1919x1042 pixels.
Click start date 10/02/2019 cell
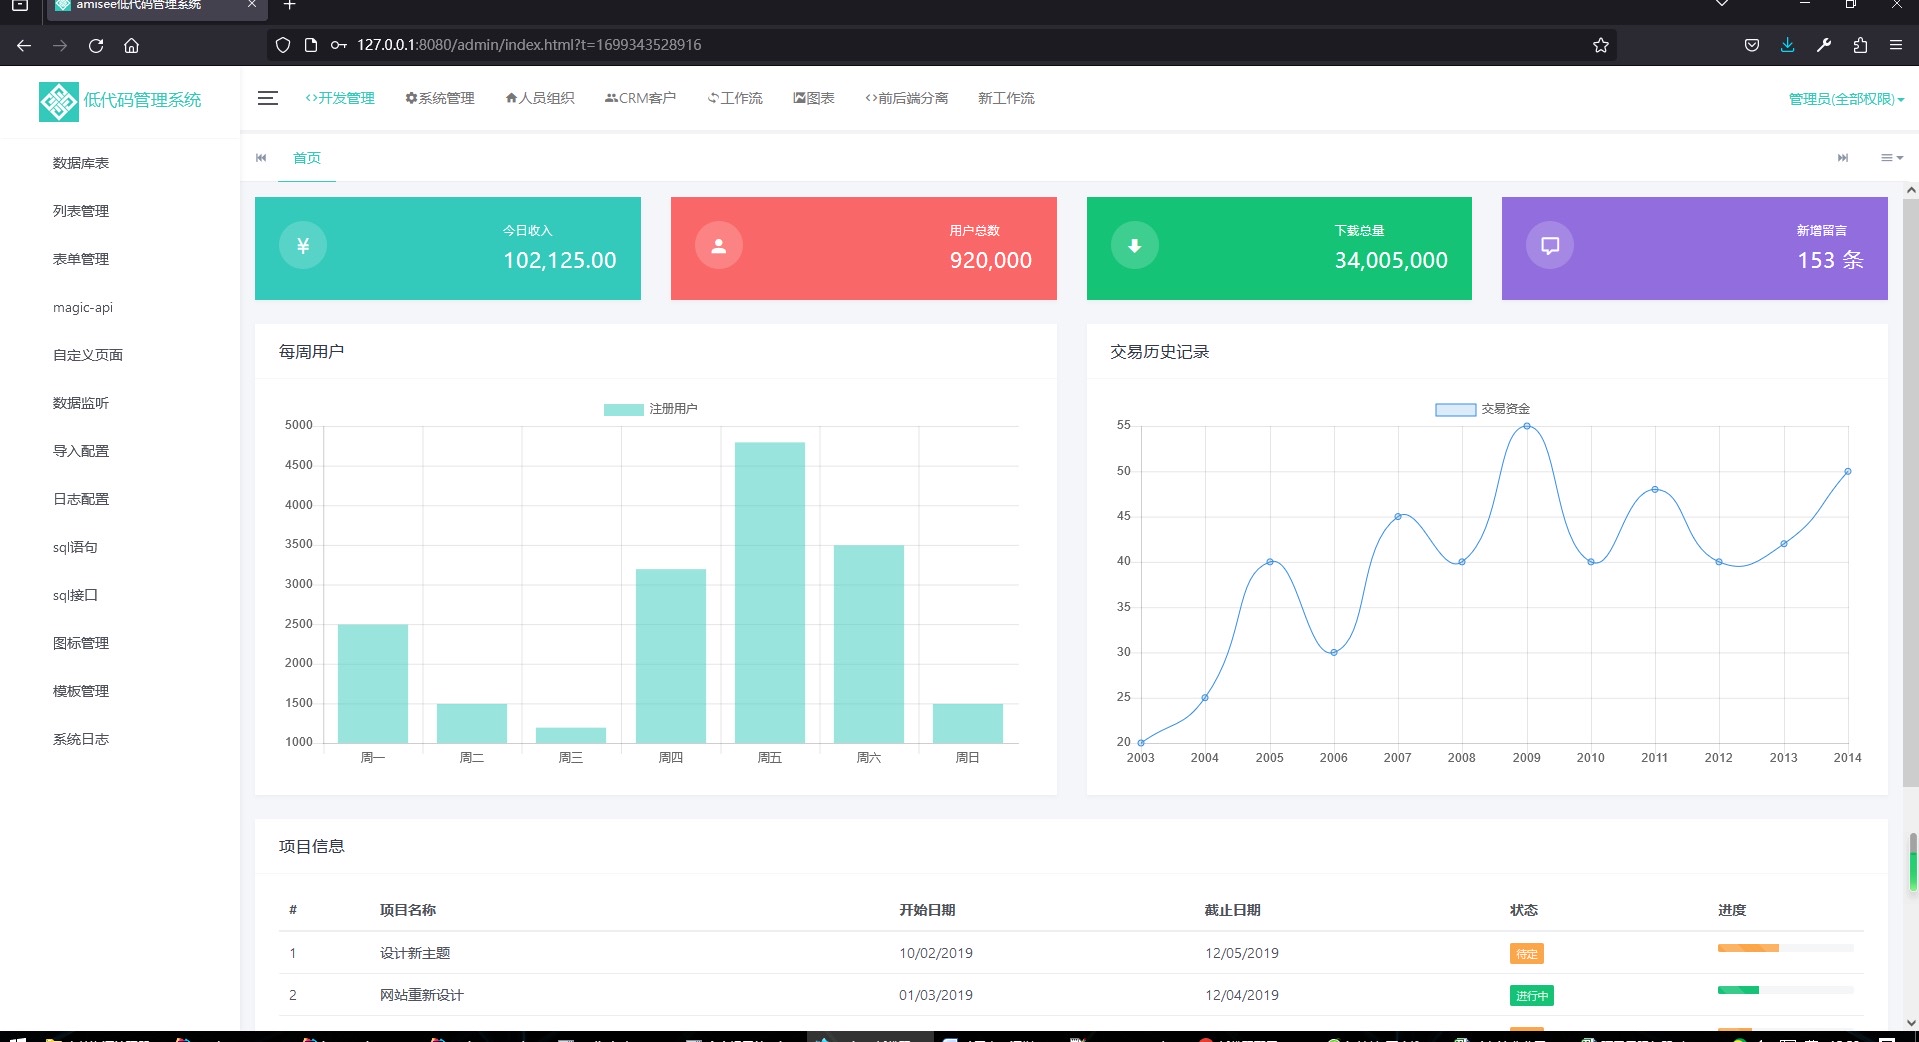(936, 953)
